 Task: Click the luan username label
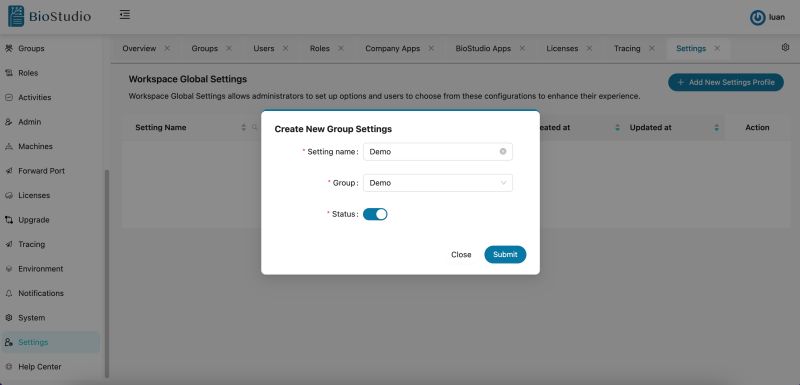(x=777, y=17)
